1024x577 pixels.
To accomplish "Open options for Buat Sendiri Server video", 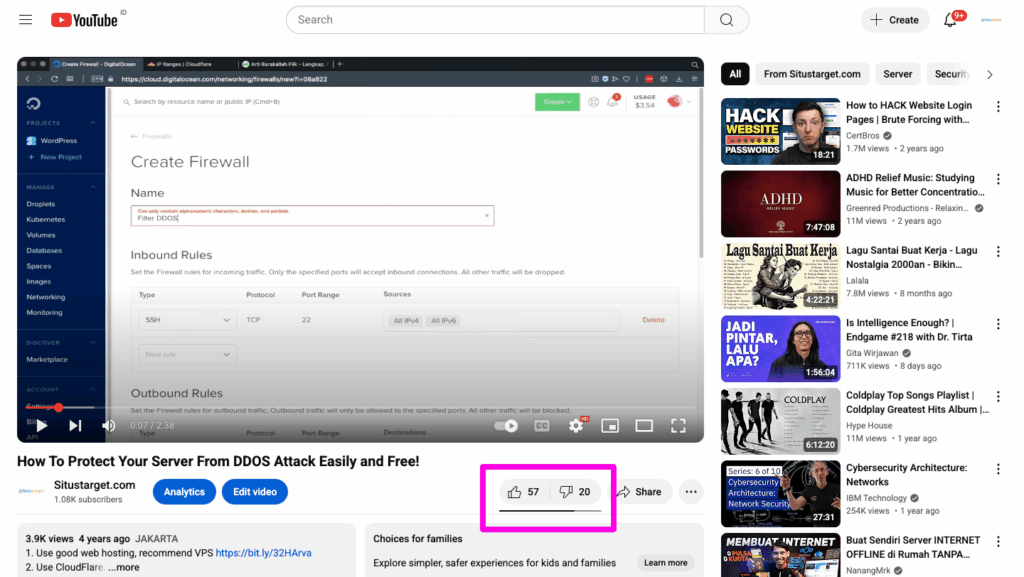I will click(x=998, y=541).
